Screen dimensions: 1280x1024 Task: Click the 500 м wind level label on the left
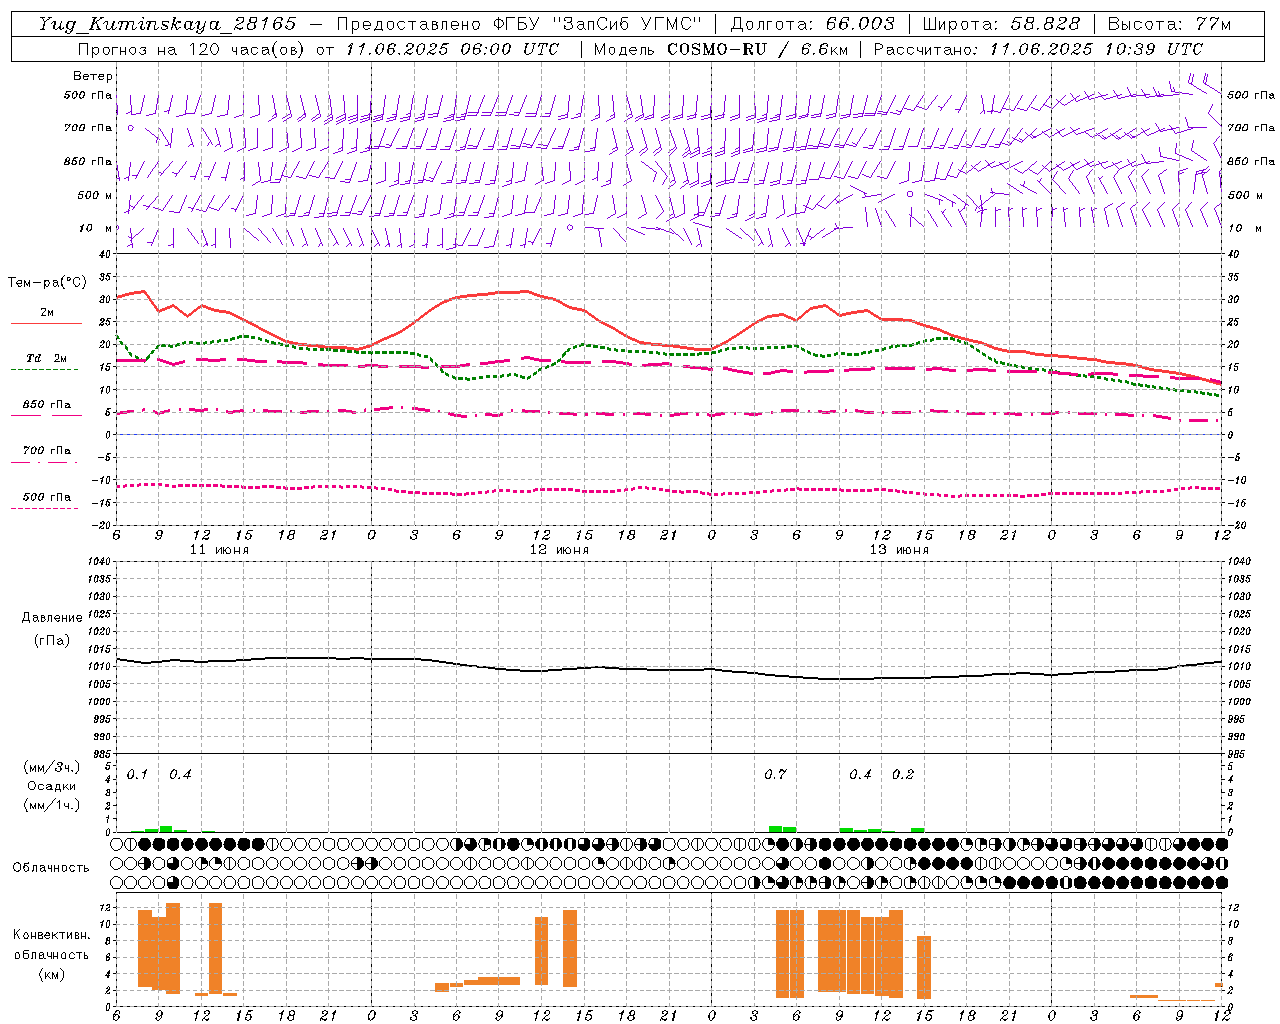[x=95, y=195]
